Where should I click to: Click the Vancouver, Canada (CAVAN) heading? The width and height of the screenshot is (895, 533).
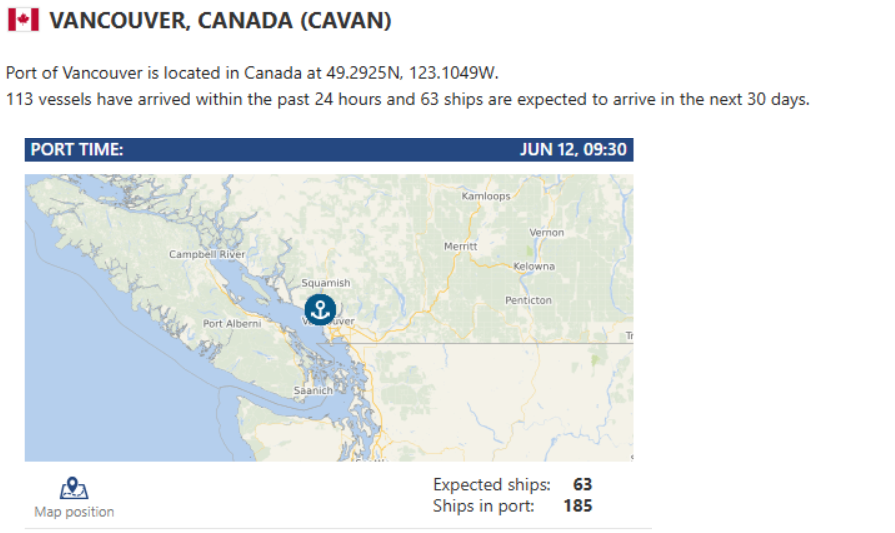[220, 21]
